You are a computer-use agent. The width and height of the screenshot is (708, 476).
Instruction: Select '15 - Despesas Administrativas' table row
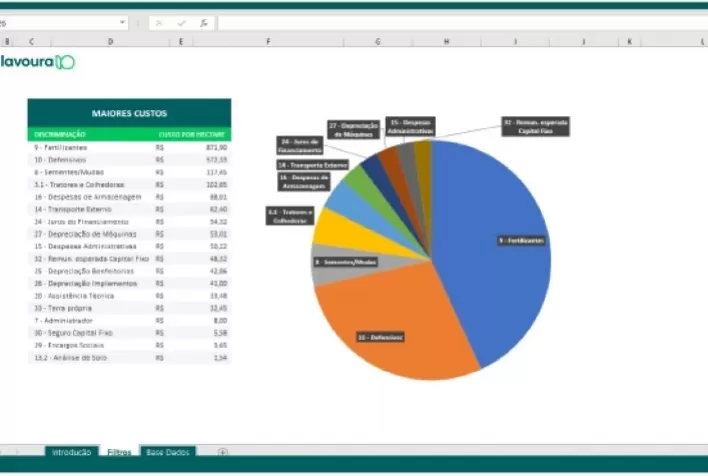(x=129, y=246)
